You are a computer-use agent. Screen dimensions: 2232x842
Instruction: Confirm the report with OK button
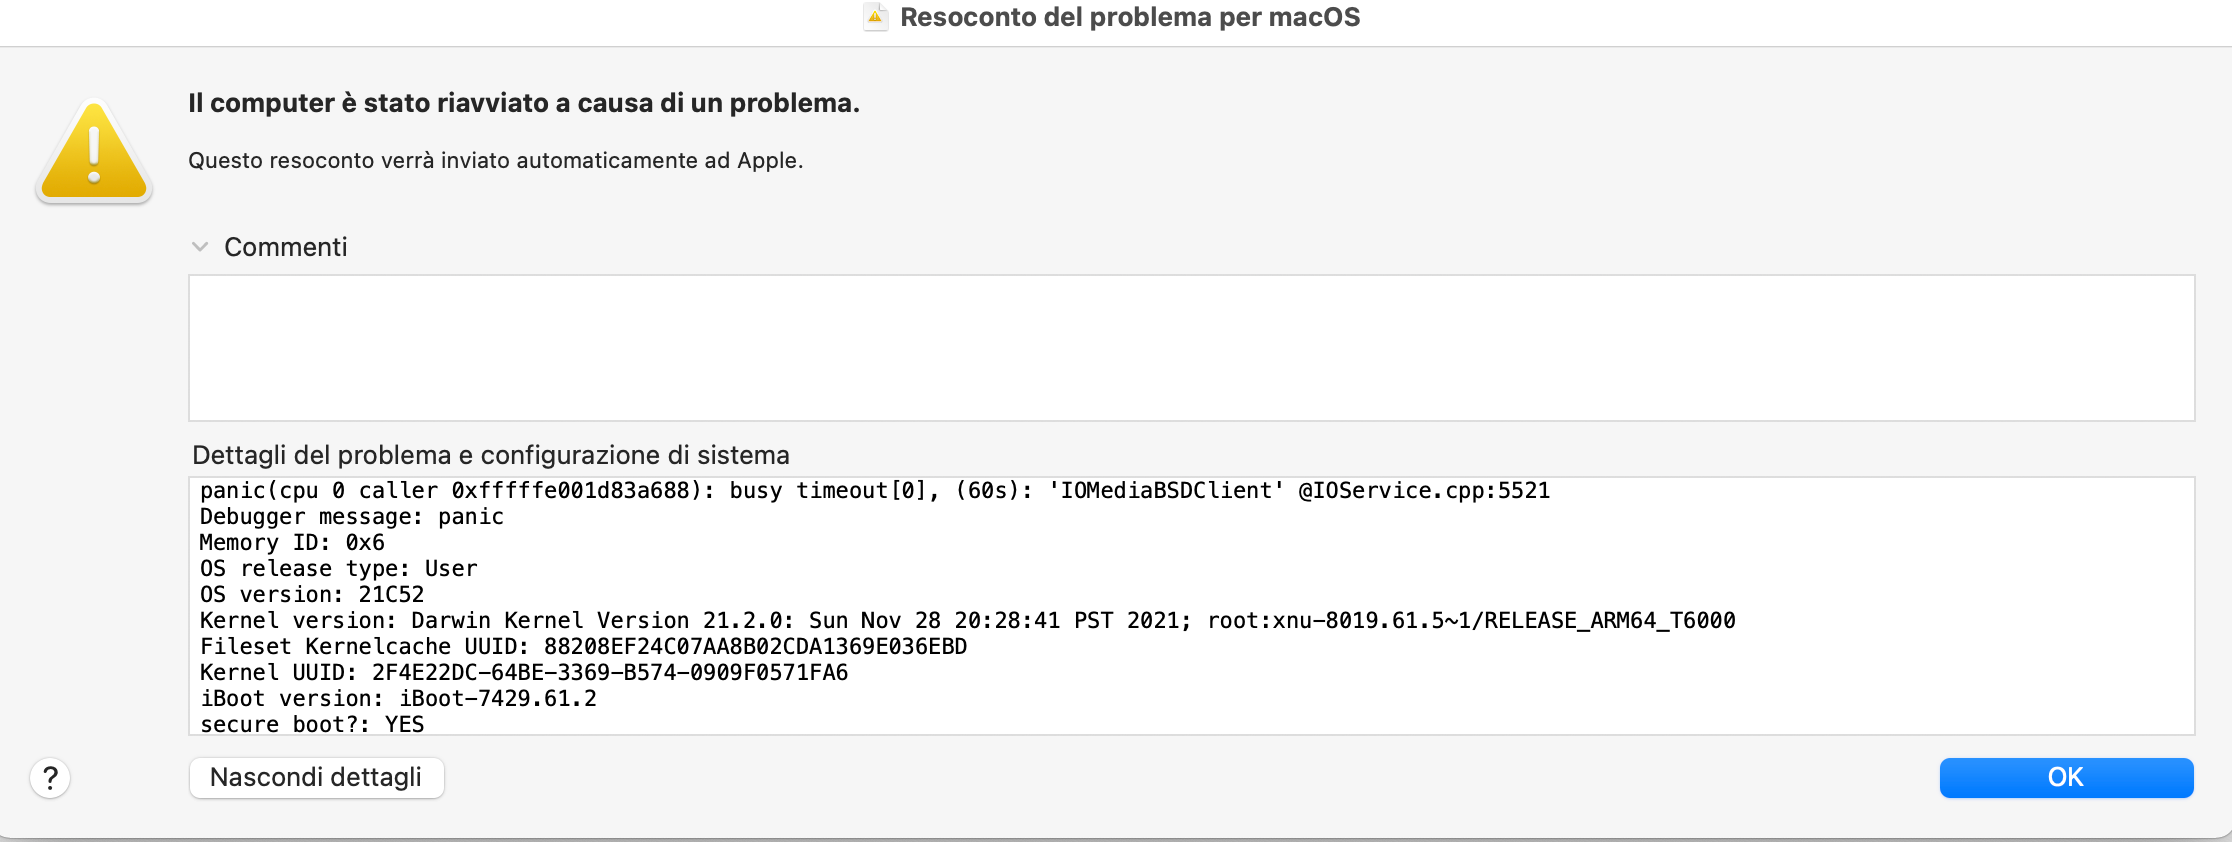pyautogui.click(x=2066, y=777)
